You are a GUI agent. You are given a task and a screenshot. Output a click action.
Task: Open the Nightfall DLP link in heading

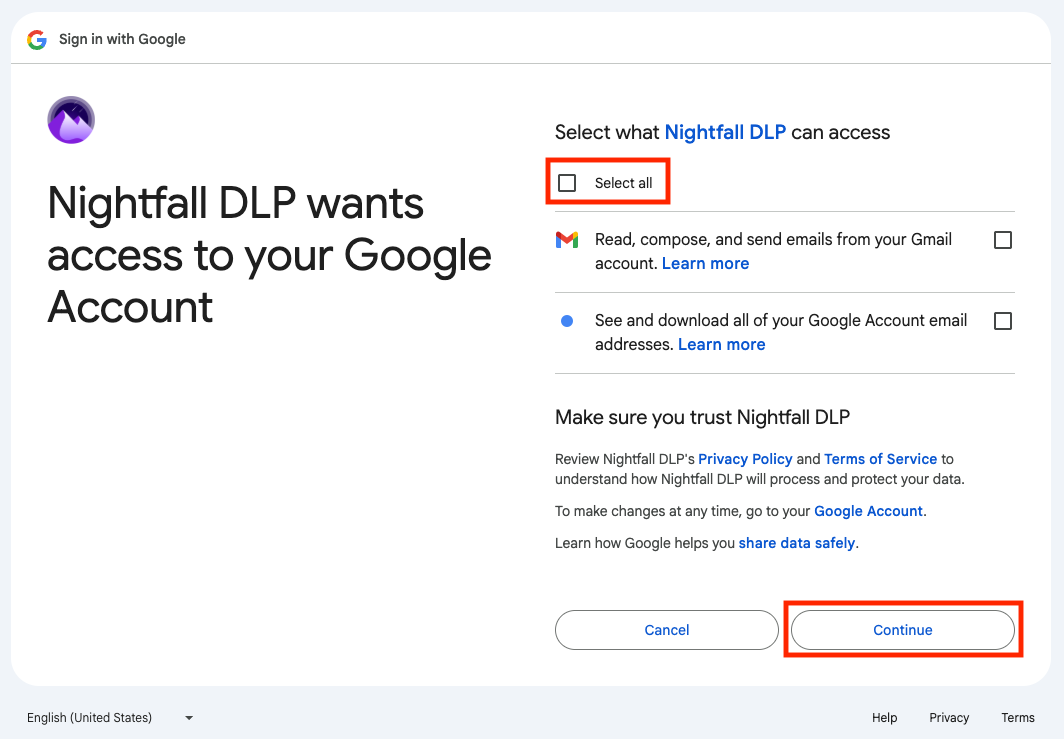point(725,132)
